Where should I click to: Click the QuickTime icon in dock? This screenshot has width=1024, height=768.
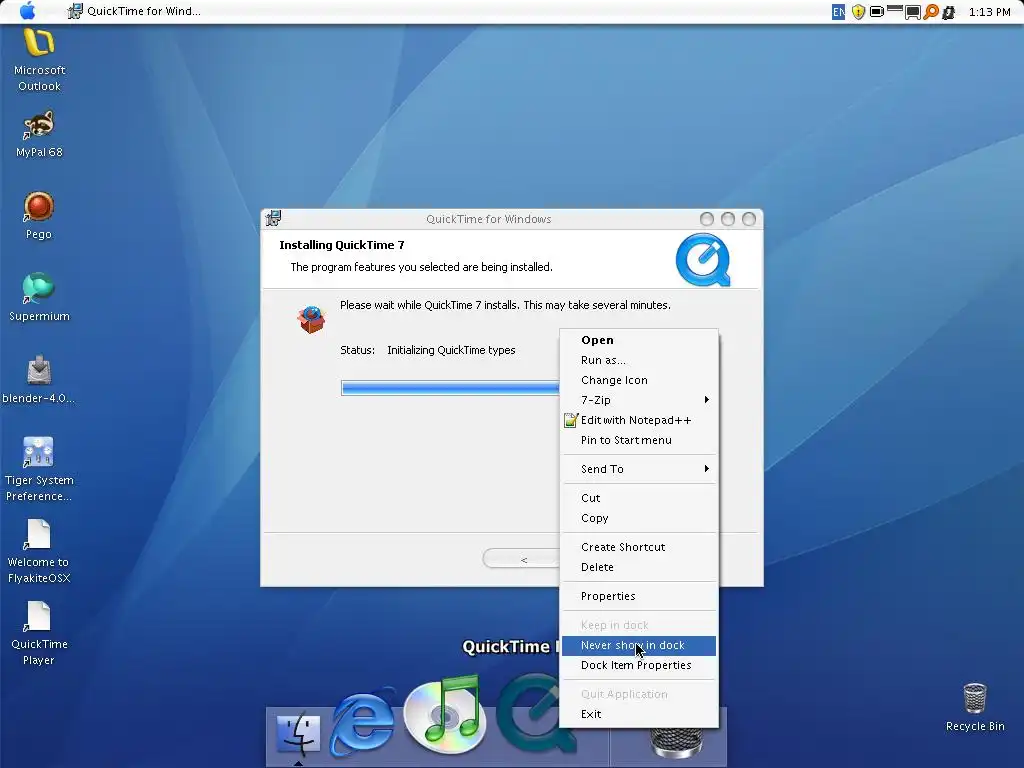[530, 714]
